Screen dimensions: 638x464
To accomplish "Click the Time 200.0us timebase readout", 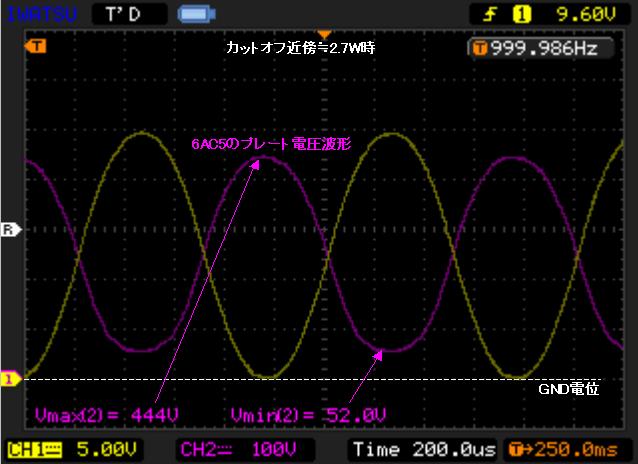I will [424, 450].
